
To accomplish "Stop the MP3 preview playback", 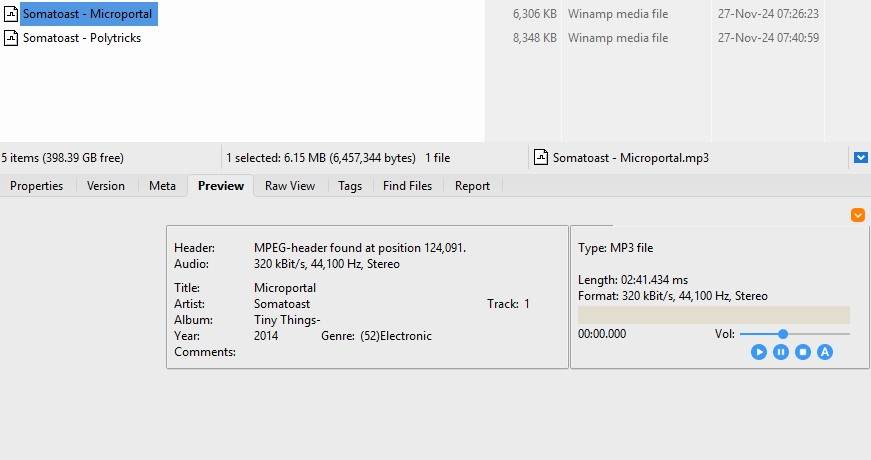I will (x=803, y=352).
